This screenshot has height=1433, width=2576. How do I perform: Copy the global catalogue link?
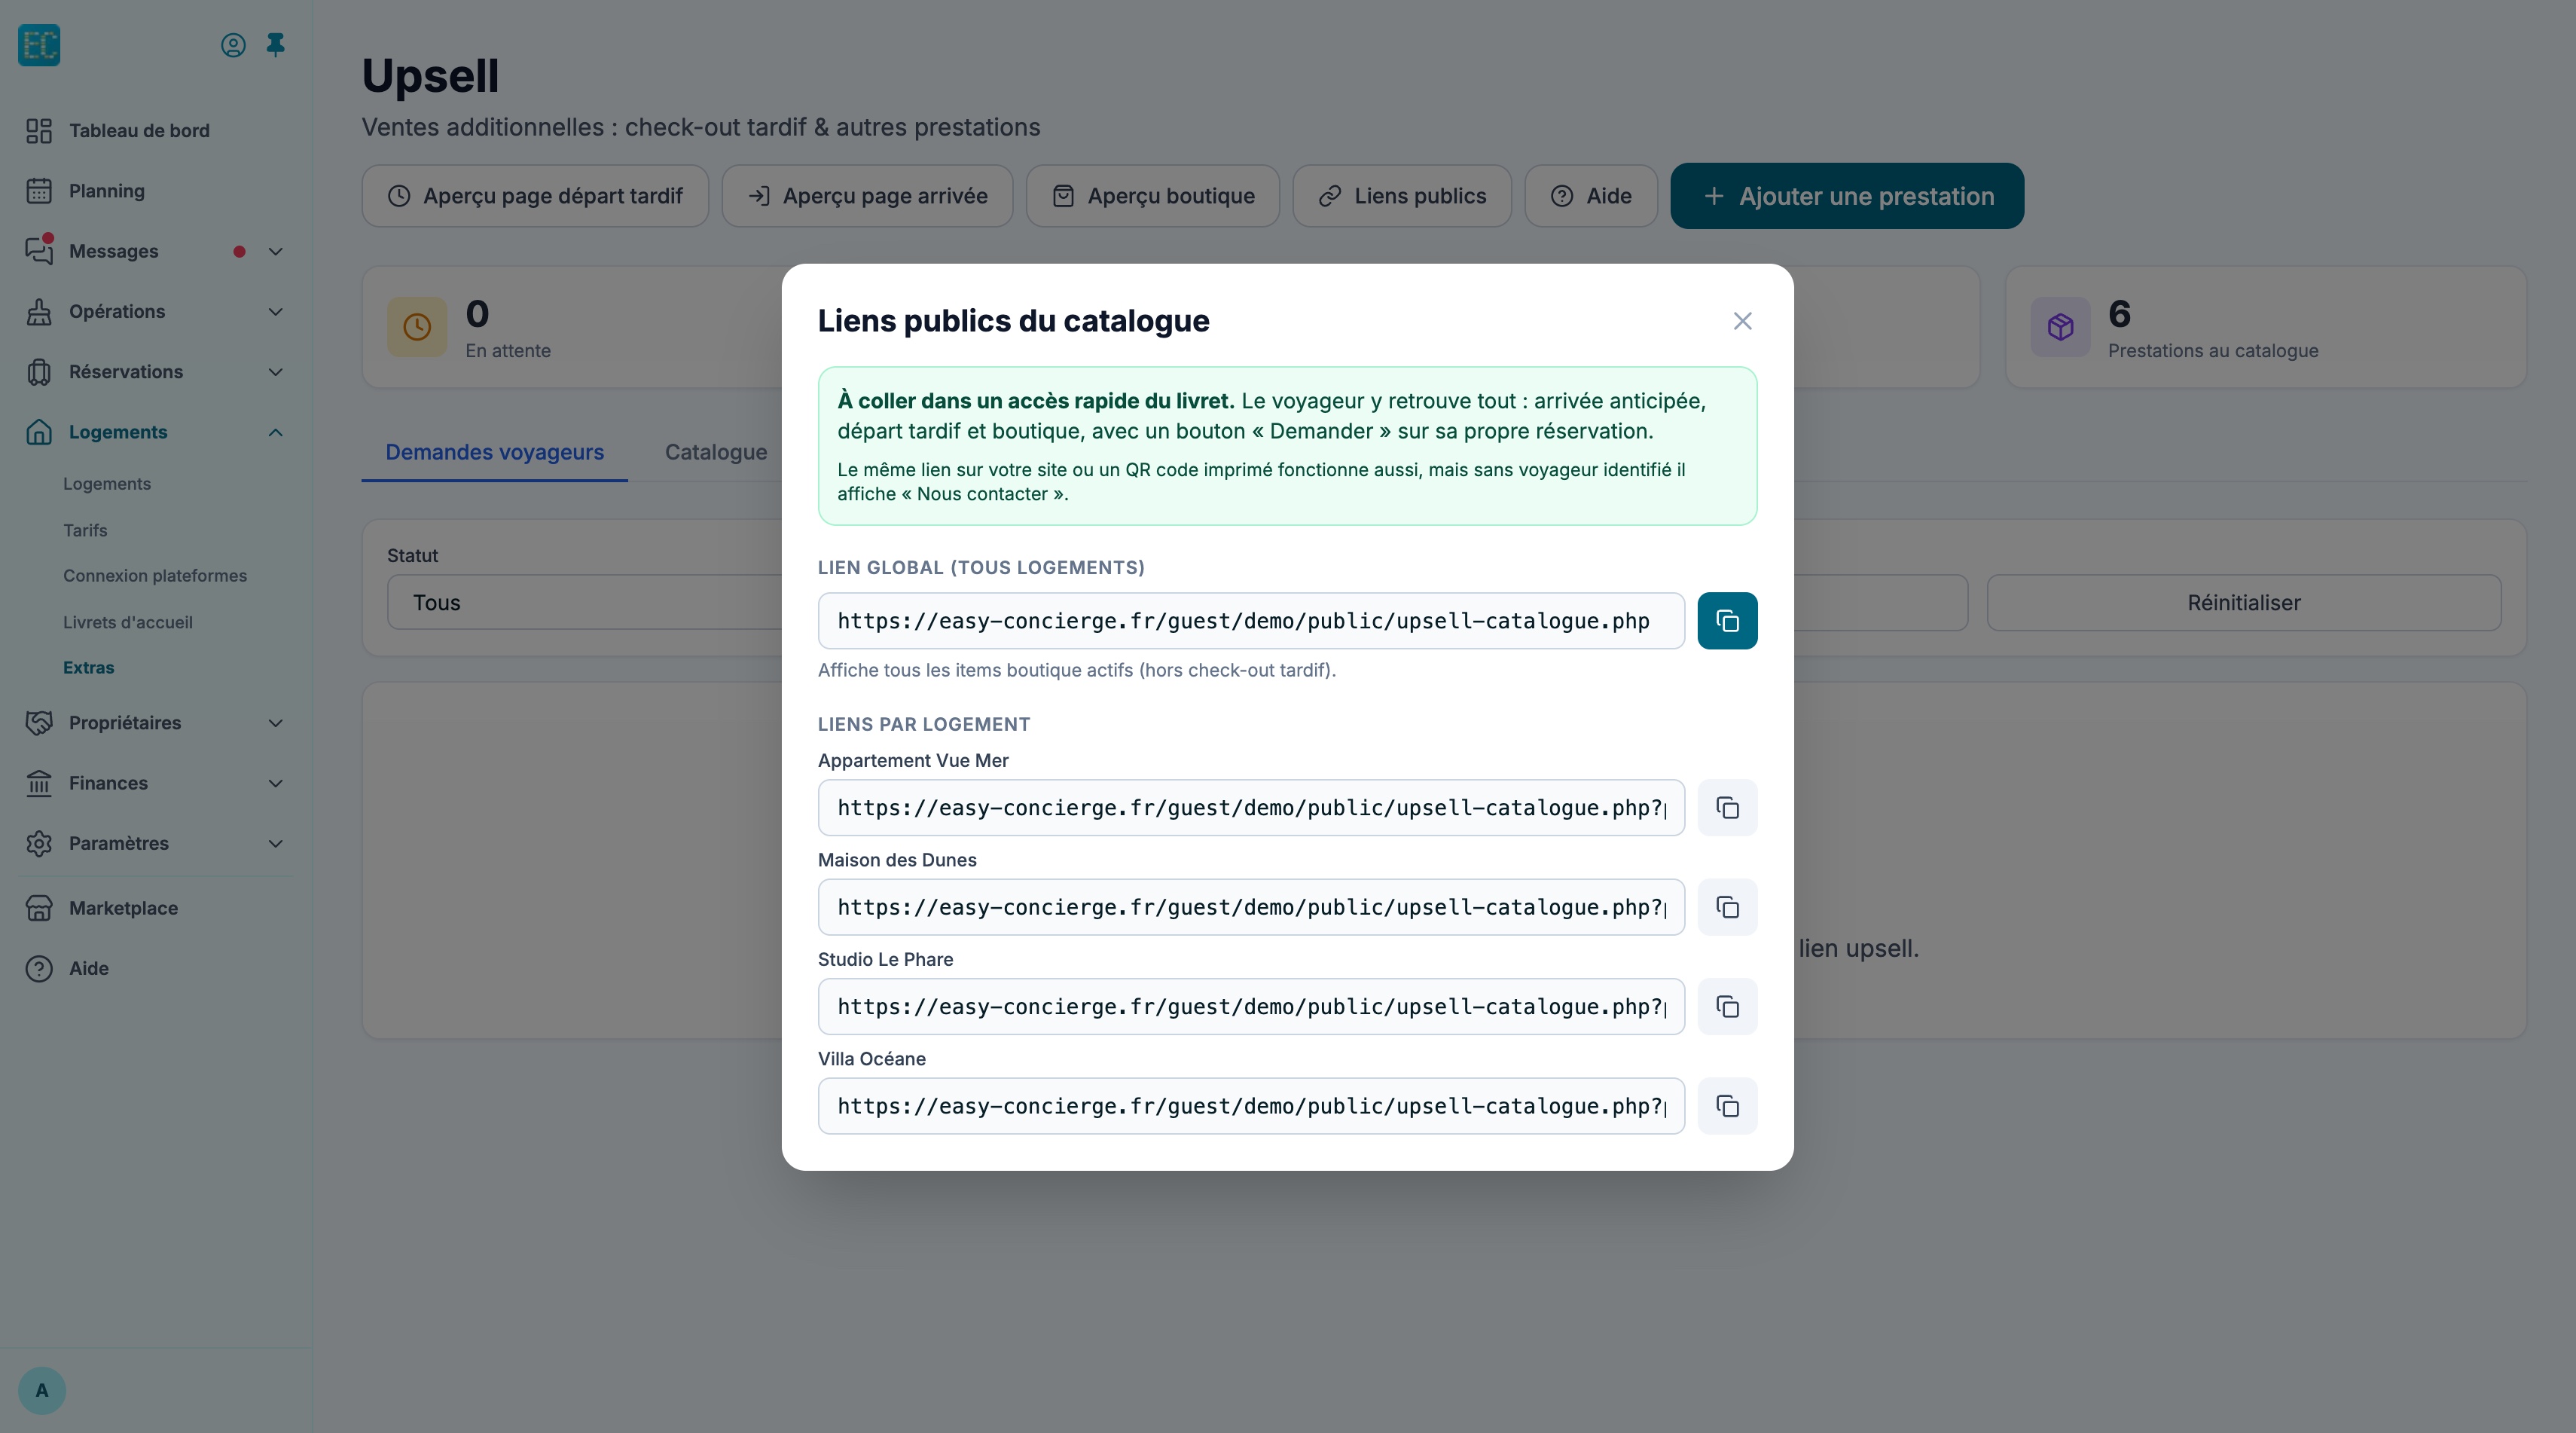click(x=1727, y=621)
